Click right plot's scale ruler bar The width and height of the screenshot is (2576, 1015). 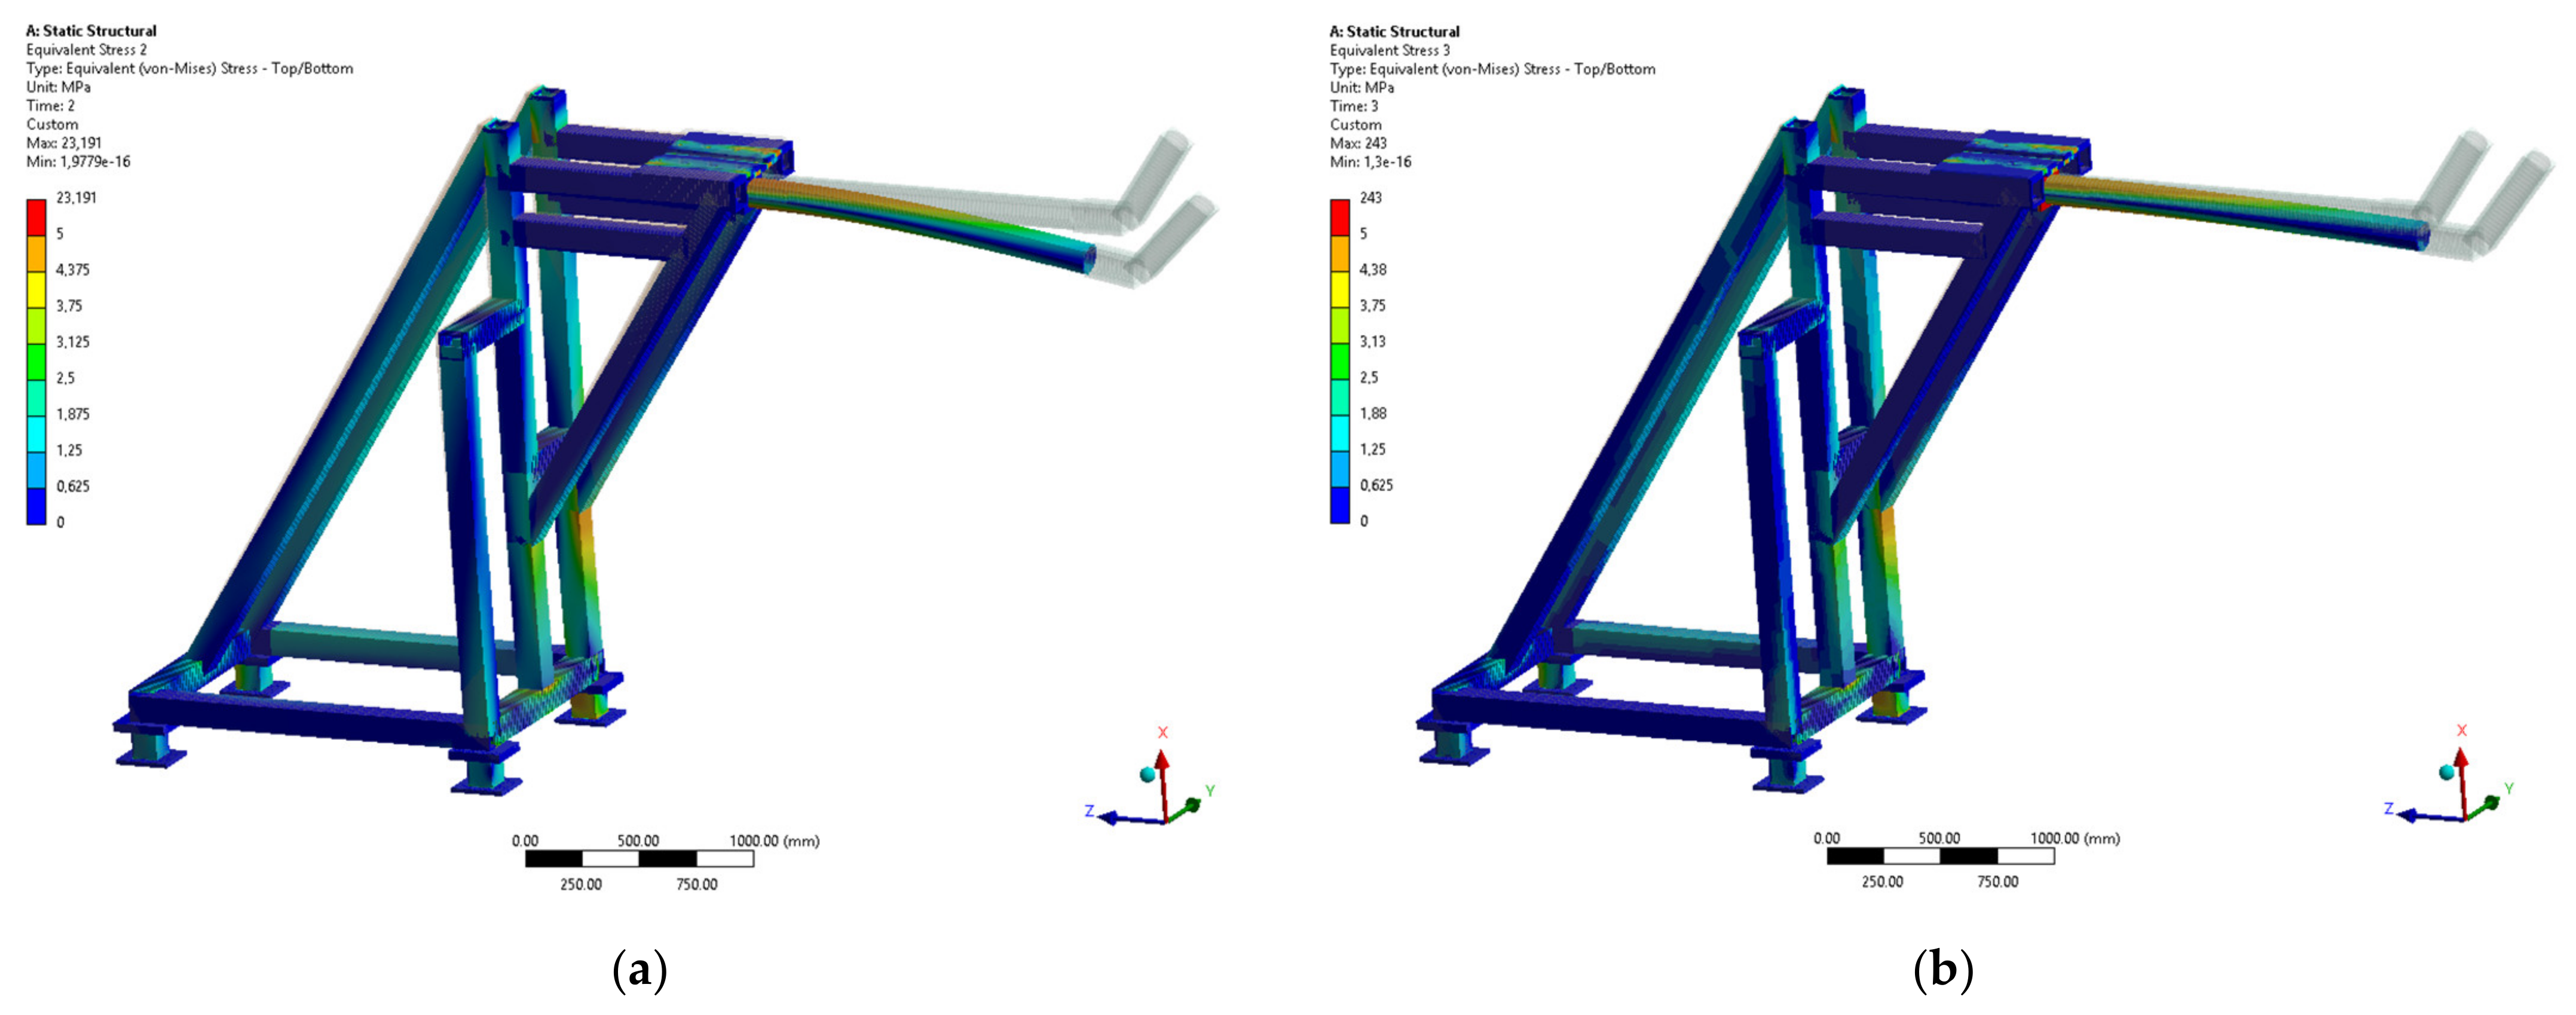1940,857
